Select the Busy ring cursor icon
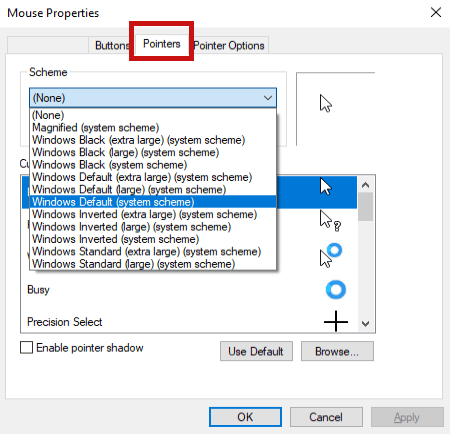The height and width of the screenshot is (434, 450). click(336, 289)
